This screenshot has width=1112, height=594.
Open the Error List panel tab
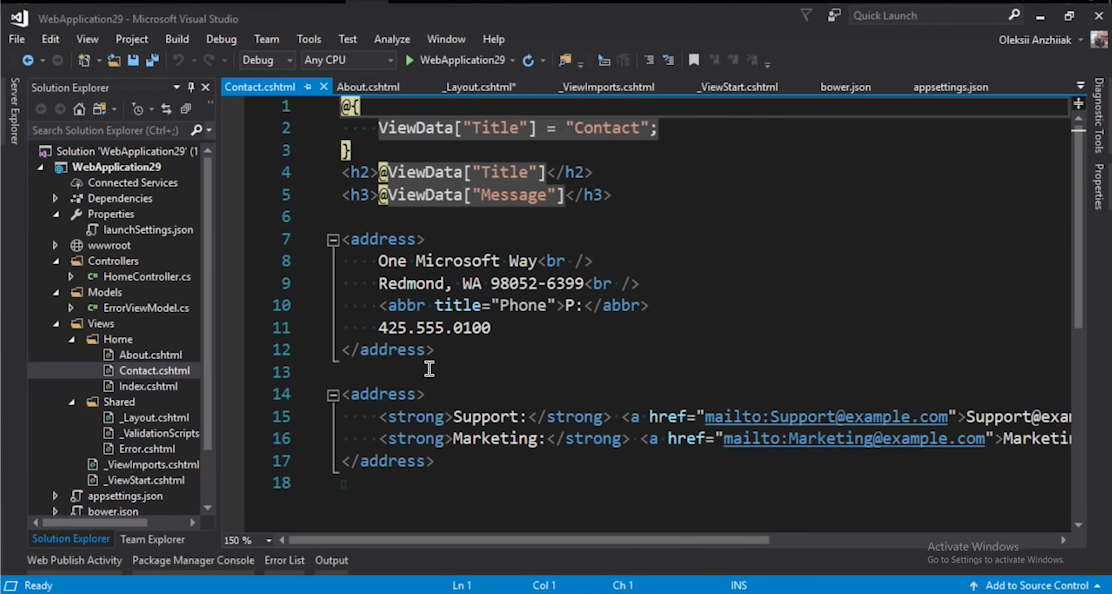[284, 561]
